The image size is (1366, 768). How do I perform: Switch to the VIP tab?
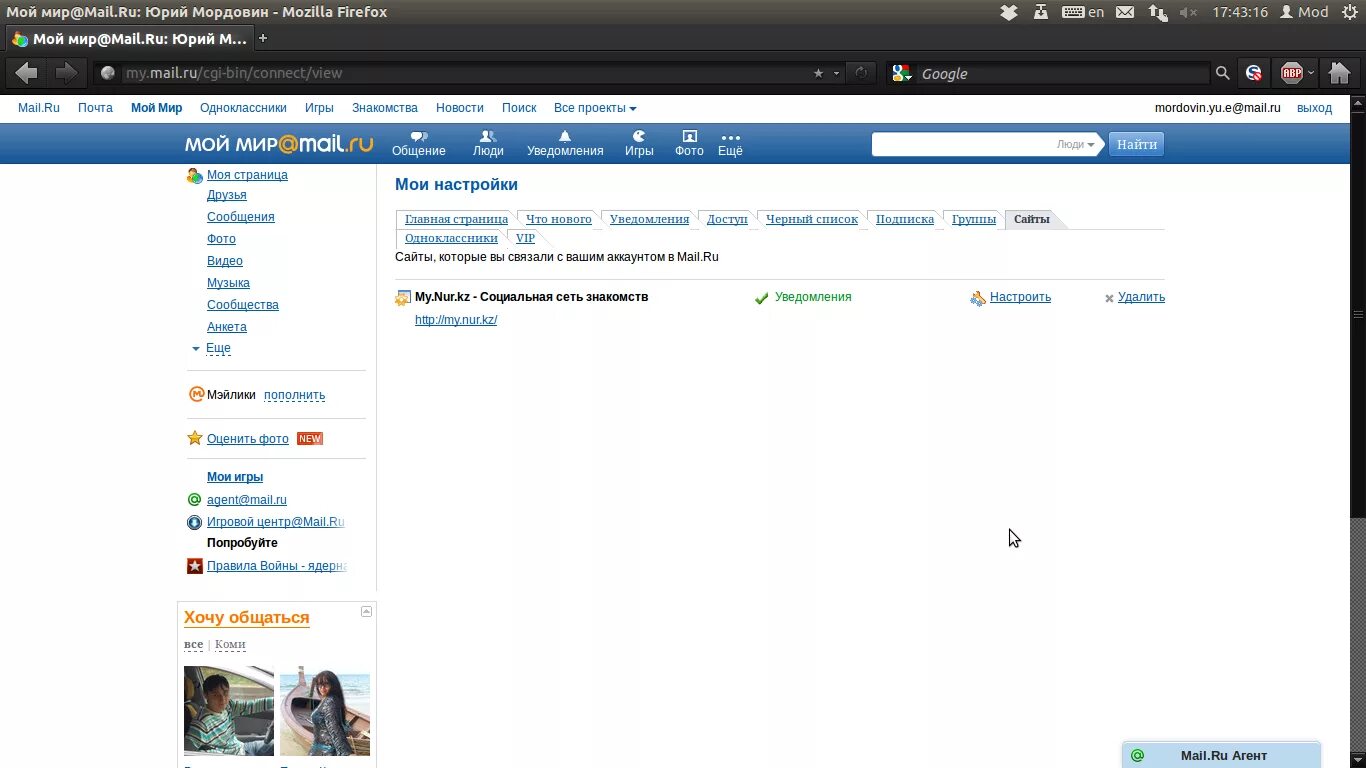525,238
